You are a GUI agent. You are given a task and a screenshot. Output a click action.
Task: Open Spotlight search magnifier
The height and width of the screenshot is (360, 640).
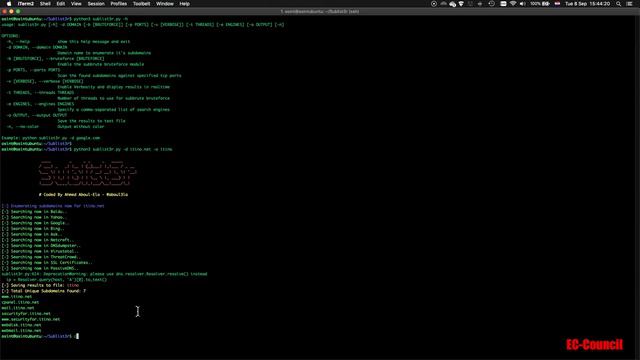[x=619, y=4]
